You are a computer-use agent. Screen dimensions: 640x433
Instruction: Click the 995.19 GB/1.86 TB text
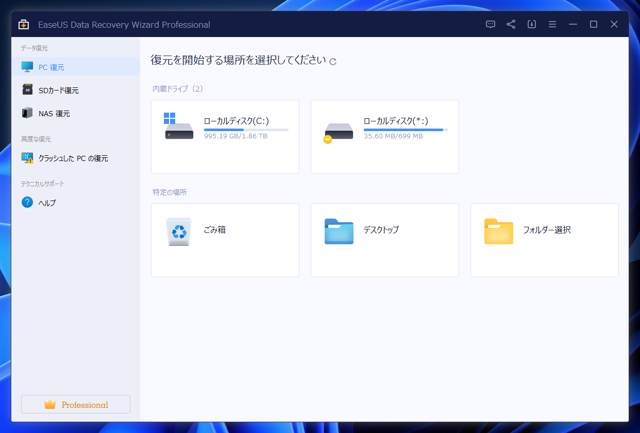(236, 136)
